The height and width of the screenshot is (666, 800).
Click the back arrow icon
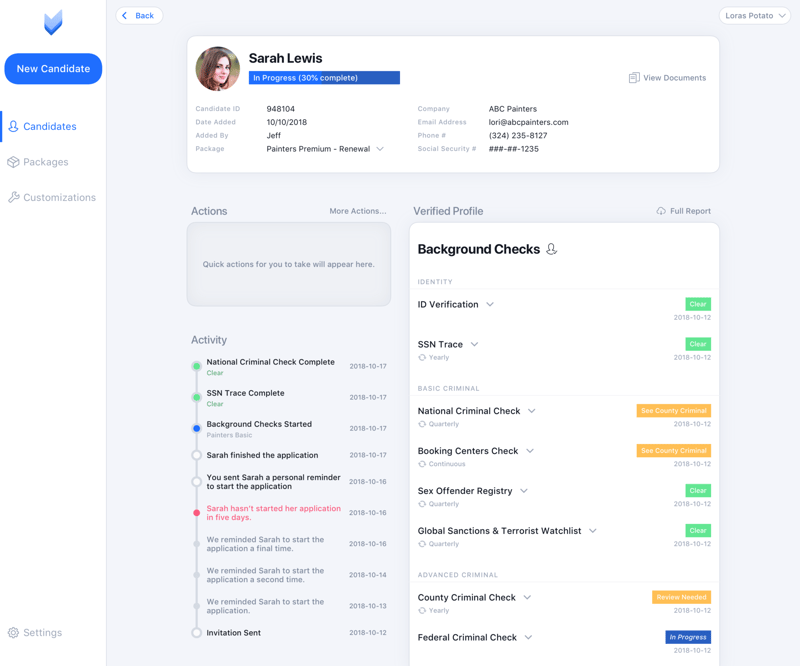124,15
